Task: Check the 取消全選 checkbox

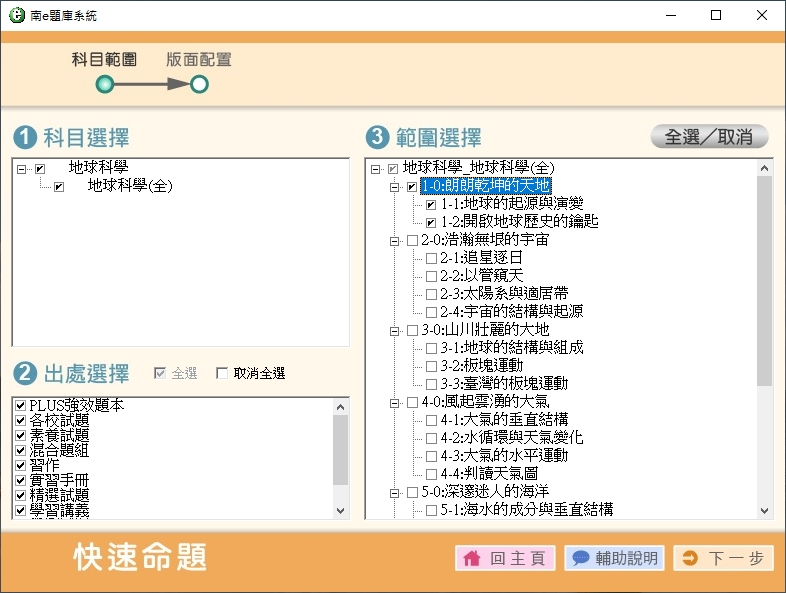Action: [x=221, y=373]
